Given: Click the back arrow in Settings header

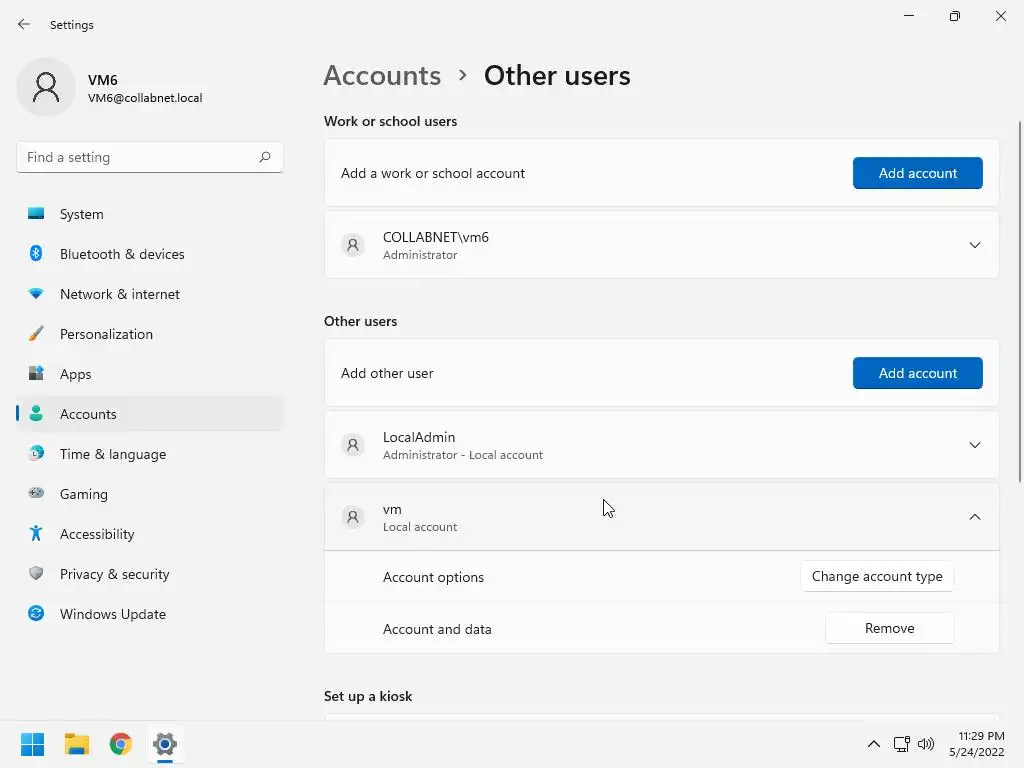Looking at the screenshot, I should (24, 24).
